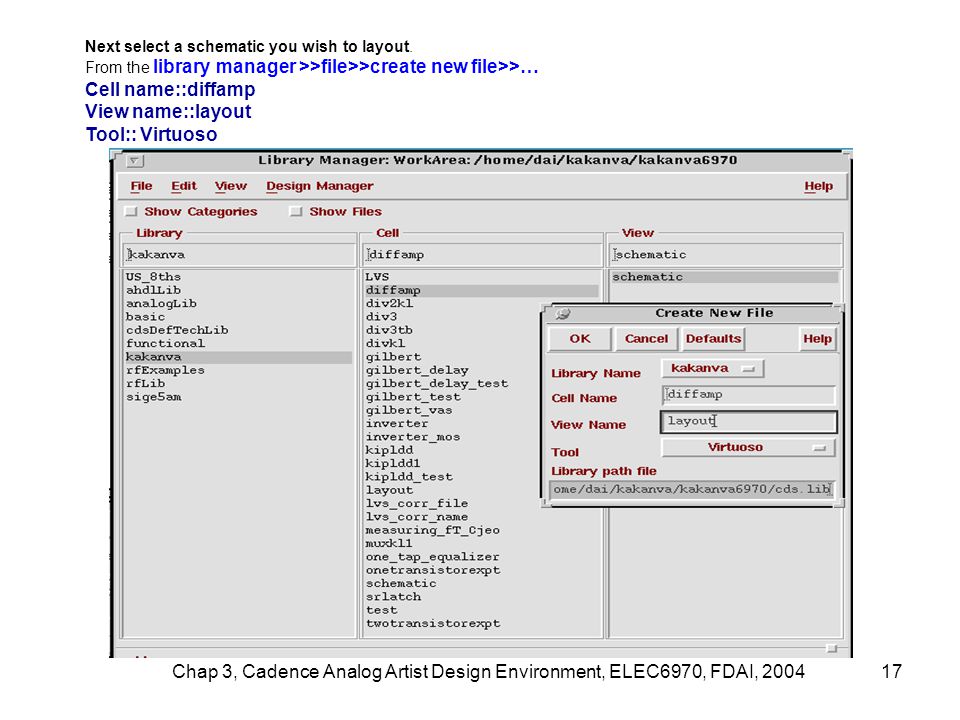Click the Library path file field
The height and width of the screenshot is (720, 960).
[691, 489]
